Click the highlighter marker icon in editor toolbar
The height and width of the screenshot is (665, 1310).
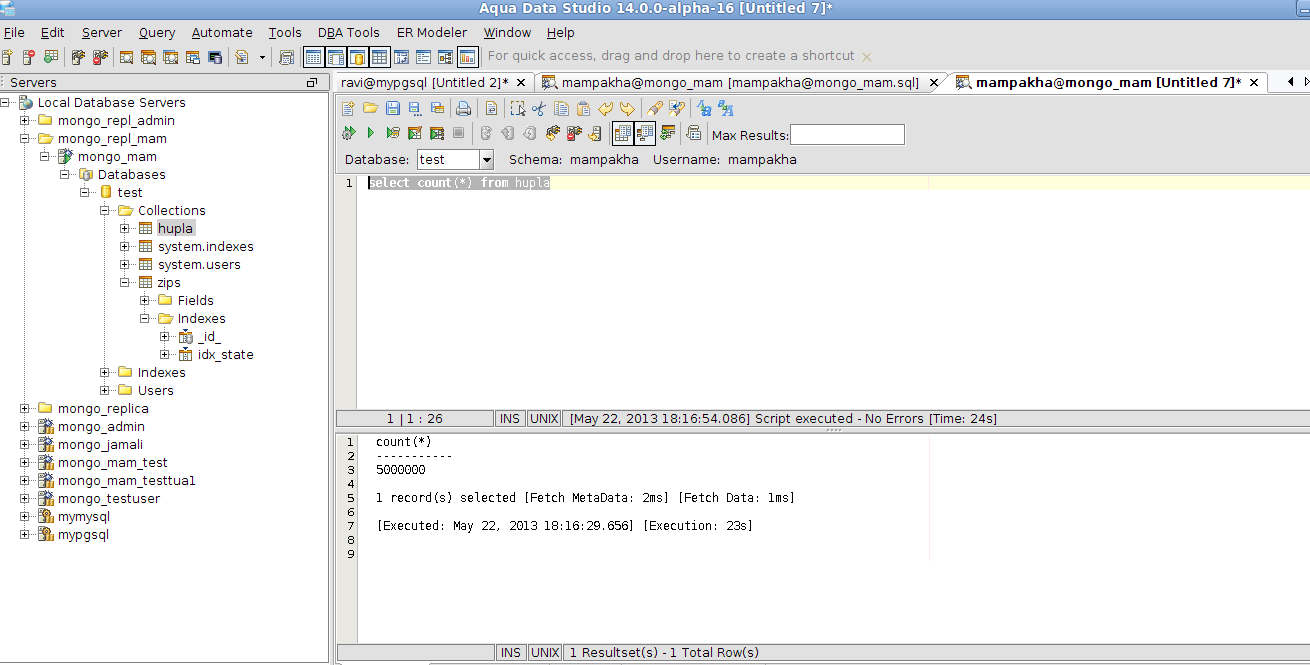pyautogui.click(x=654, y=108)
